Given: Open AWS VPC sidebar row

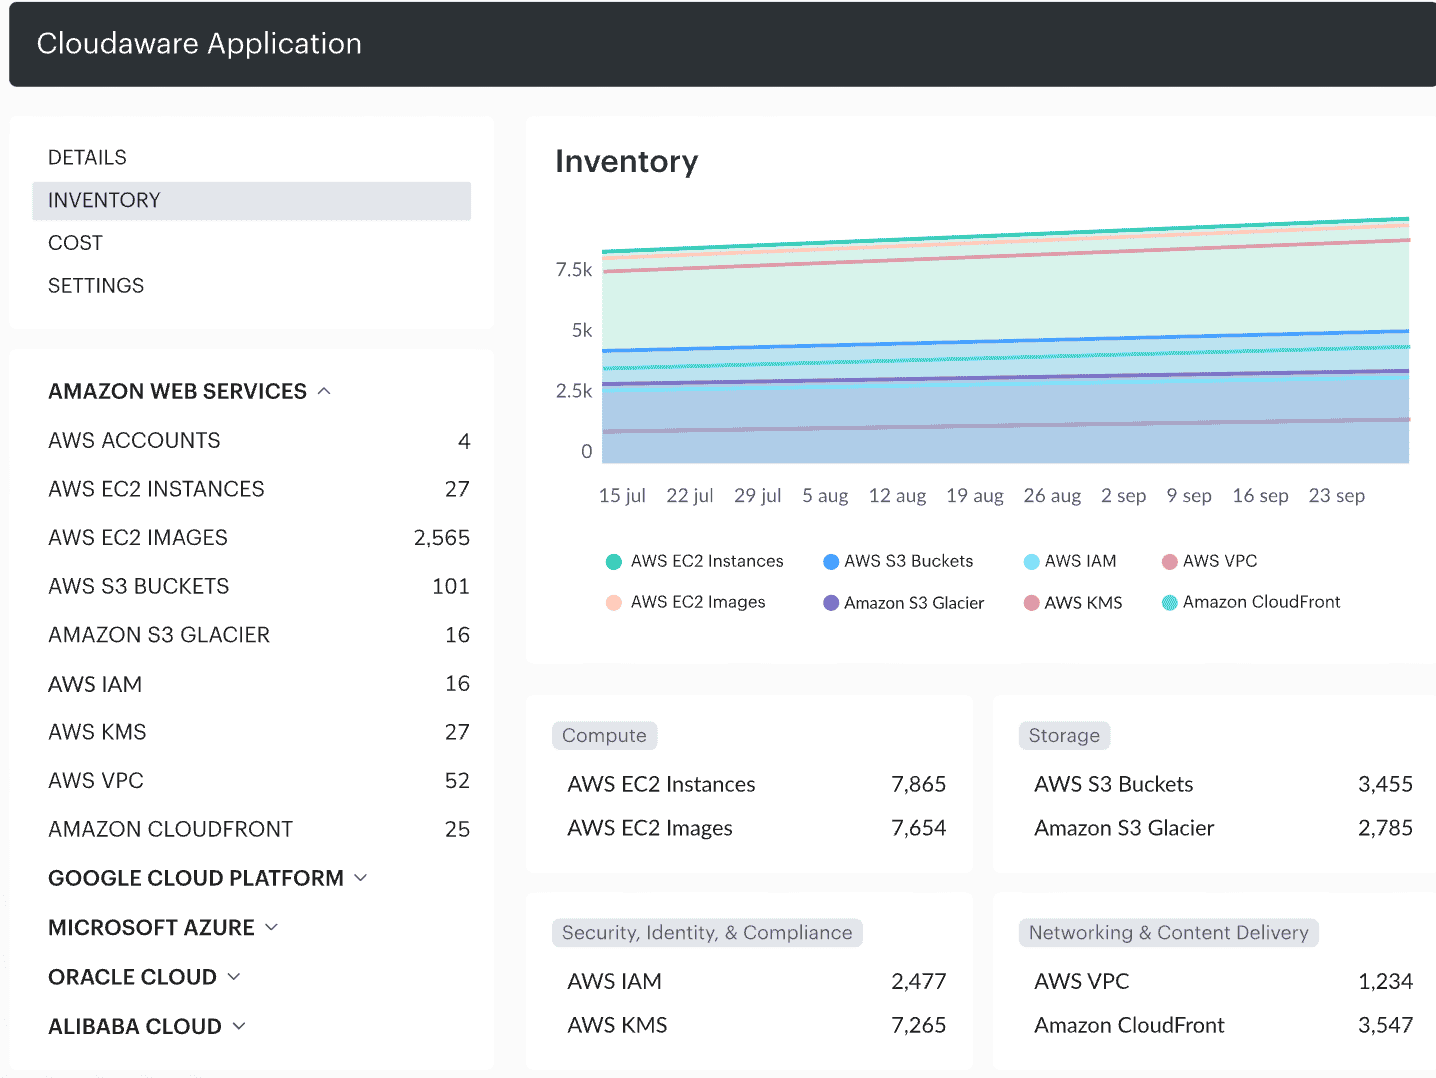Looking at the screenshot, I should tap(259, 781).
